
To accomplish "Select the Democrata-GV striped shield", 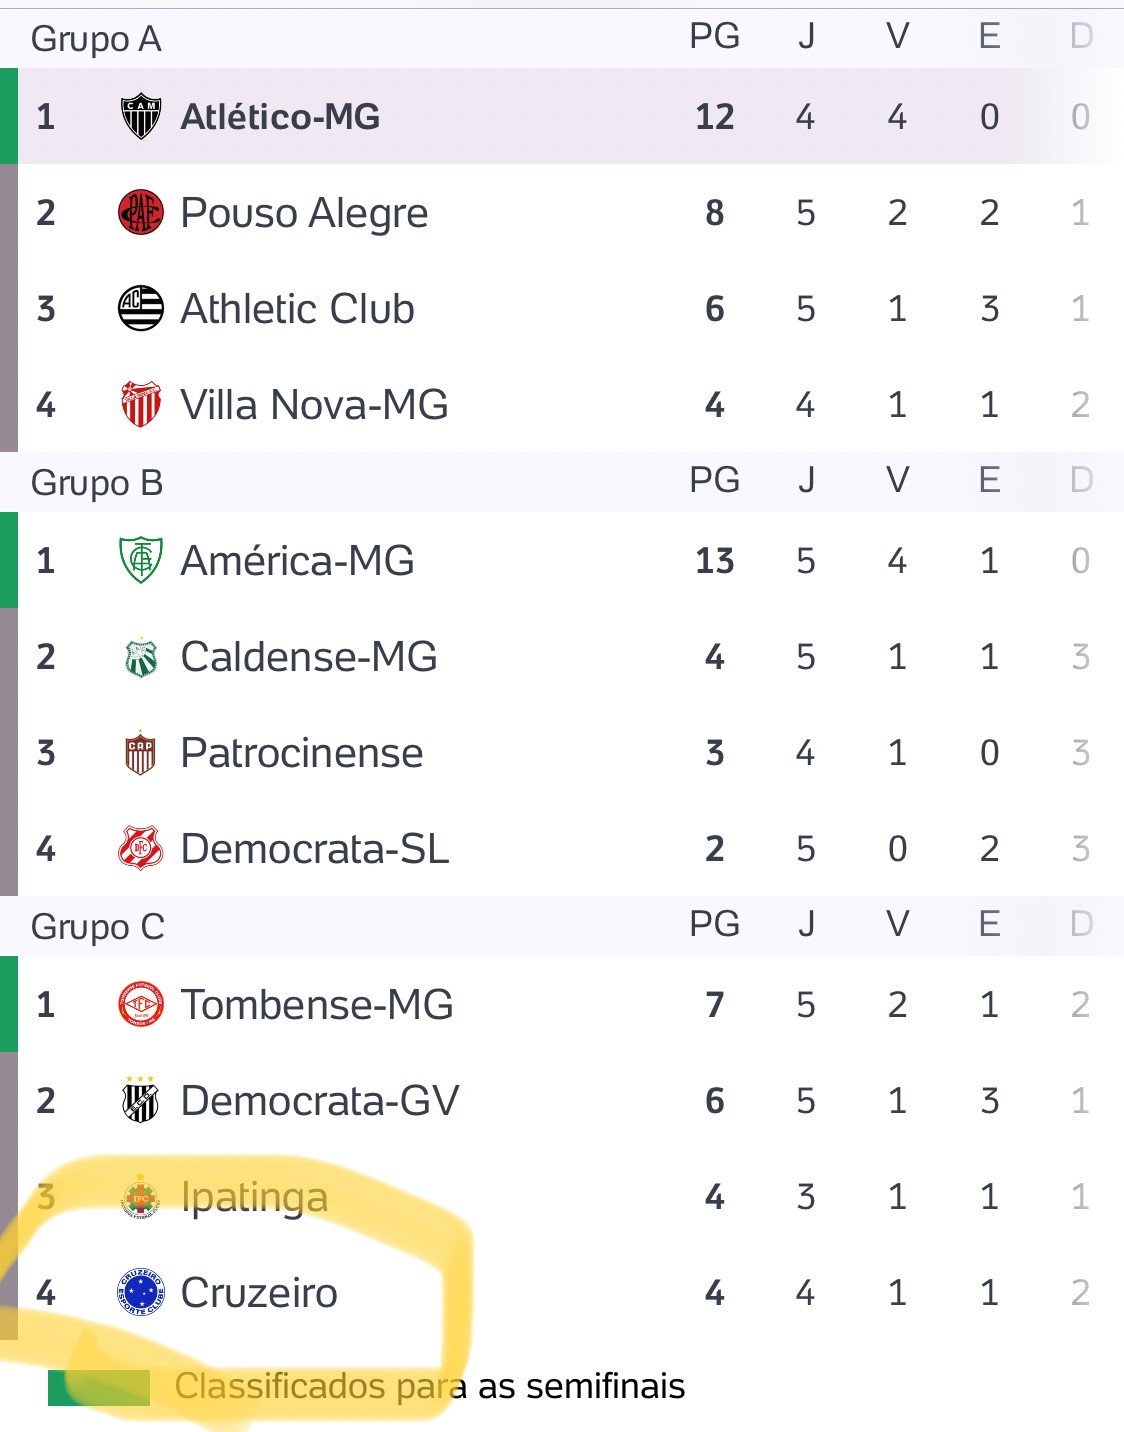I will [x=140, y=1099].
